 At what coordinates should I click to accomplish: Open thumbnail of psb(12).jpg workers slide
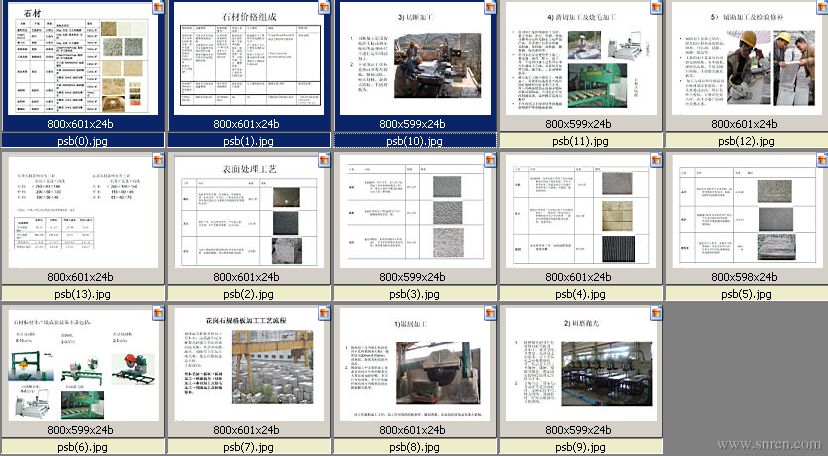746,60
